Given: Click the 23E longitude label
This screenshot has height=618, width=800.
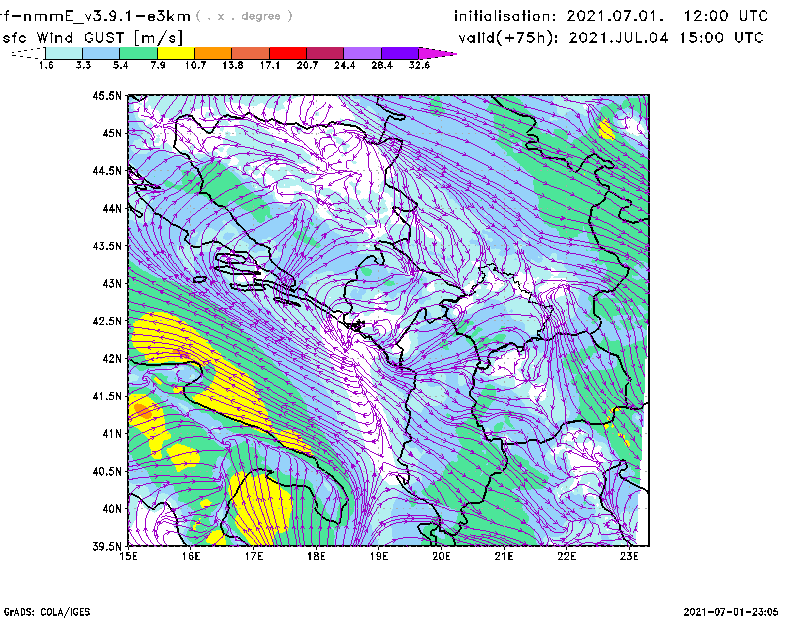Looking at the screenshot, I should (x=629, y=556).
